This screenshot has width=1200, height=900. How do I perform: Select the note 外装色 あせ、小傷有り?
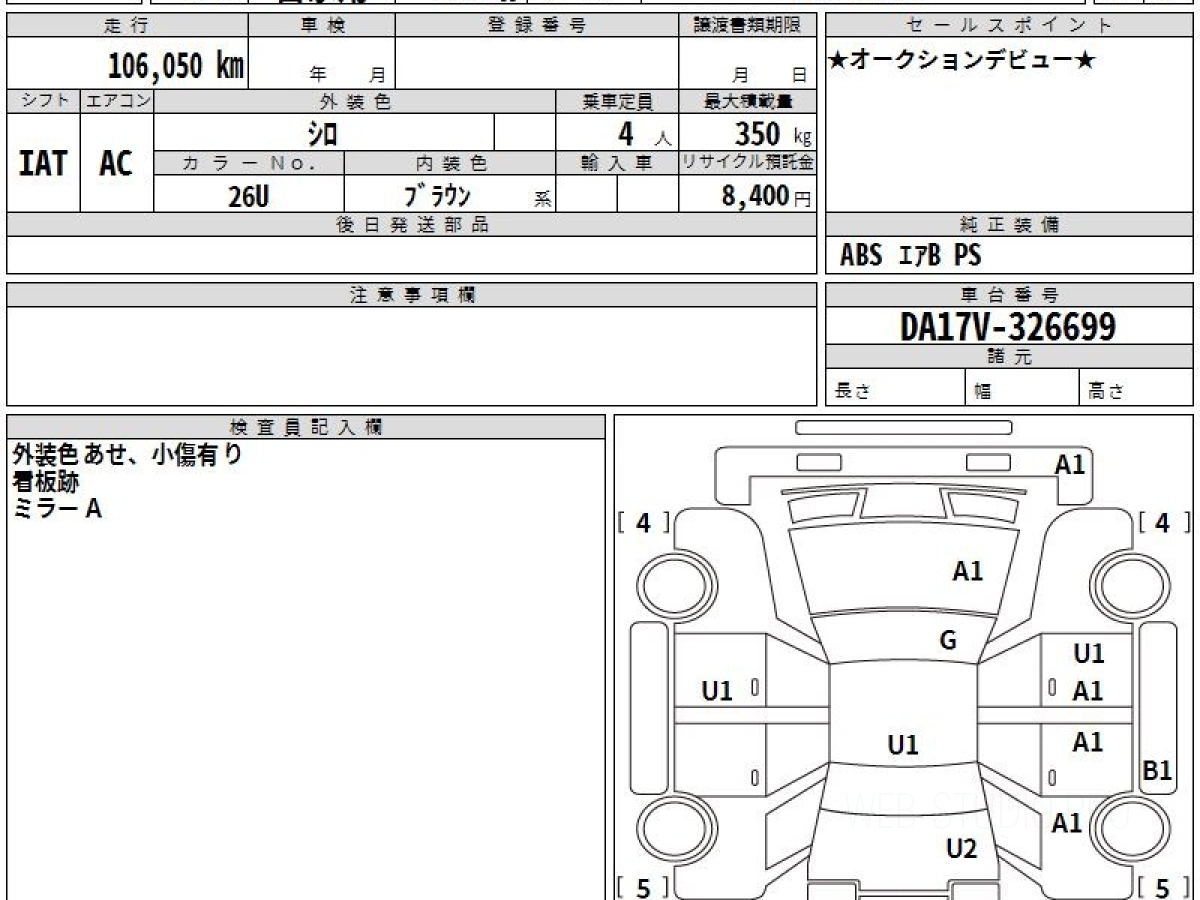click(127, 455)
